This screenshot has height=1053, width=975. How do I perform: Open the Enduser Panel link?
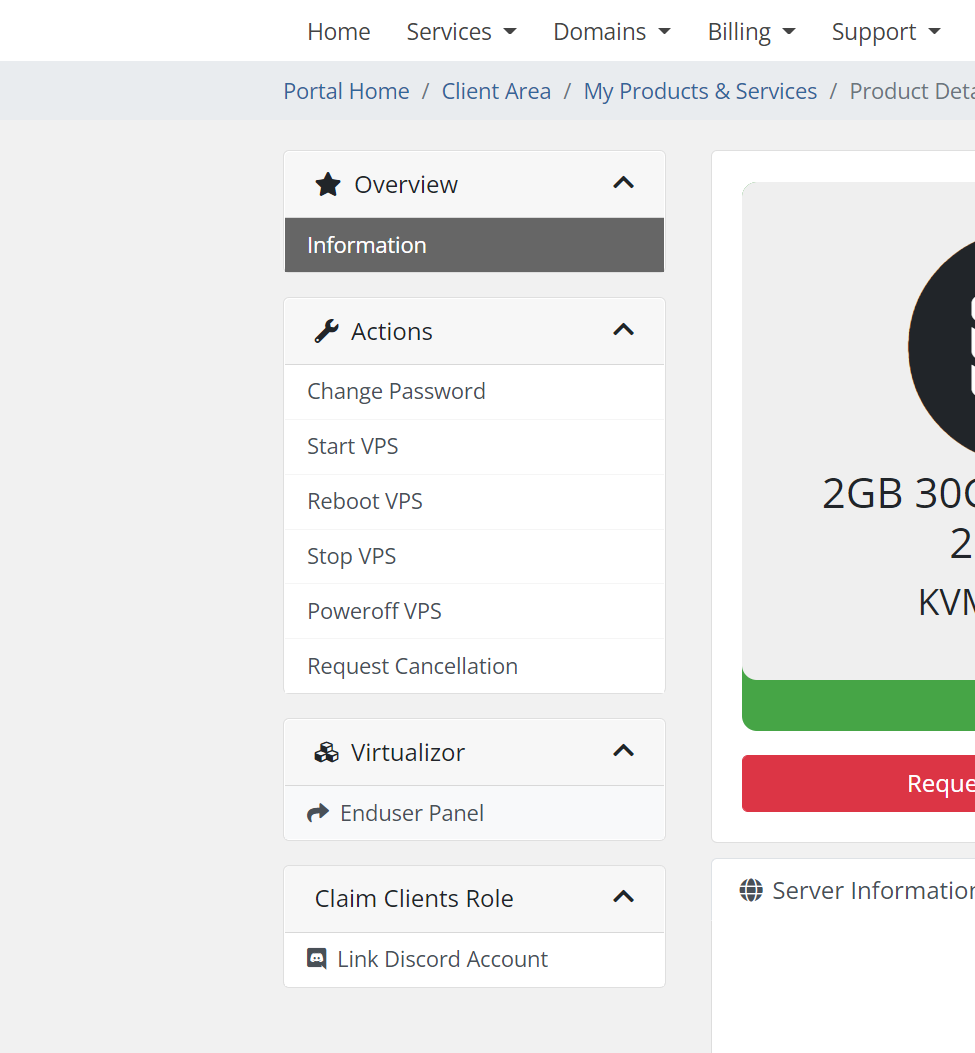(x=474, y=813)
